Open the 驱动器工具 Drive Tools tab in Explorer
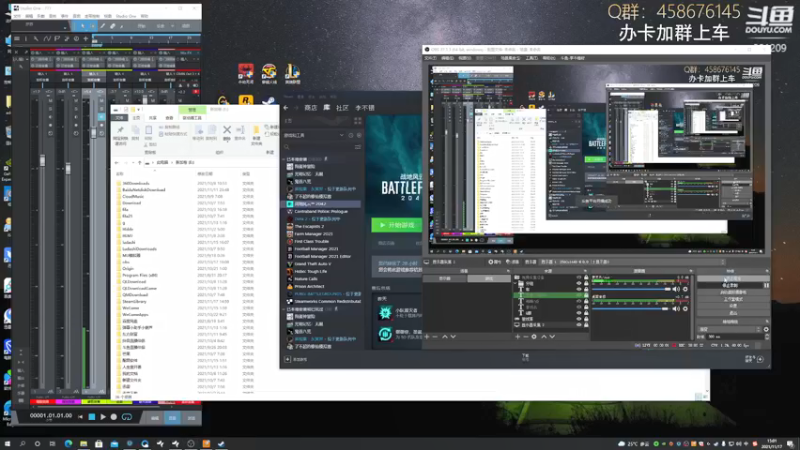This screenshot has height=450, width=800. click(x=192, y=118)
